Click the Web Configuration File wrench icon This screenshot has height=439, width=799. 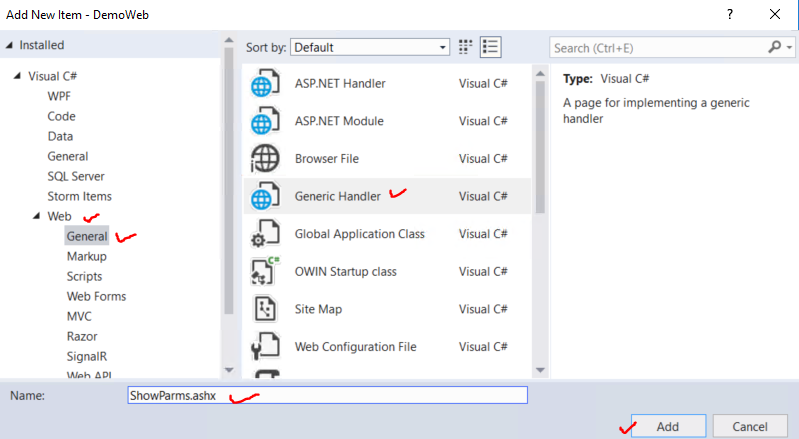pos(265,347)
